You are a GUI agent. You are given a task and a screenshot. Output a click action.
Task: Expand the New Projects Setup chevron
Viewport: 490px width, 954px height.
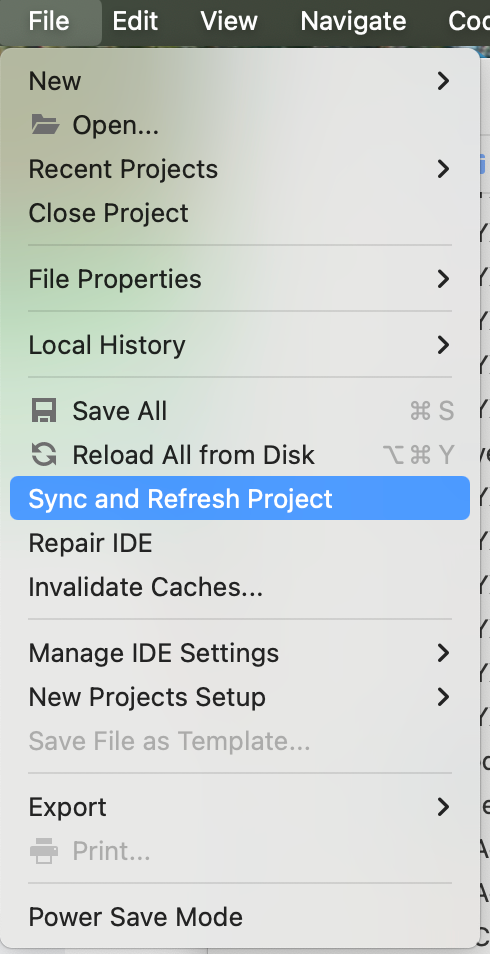point(443,697)
